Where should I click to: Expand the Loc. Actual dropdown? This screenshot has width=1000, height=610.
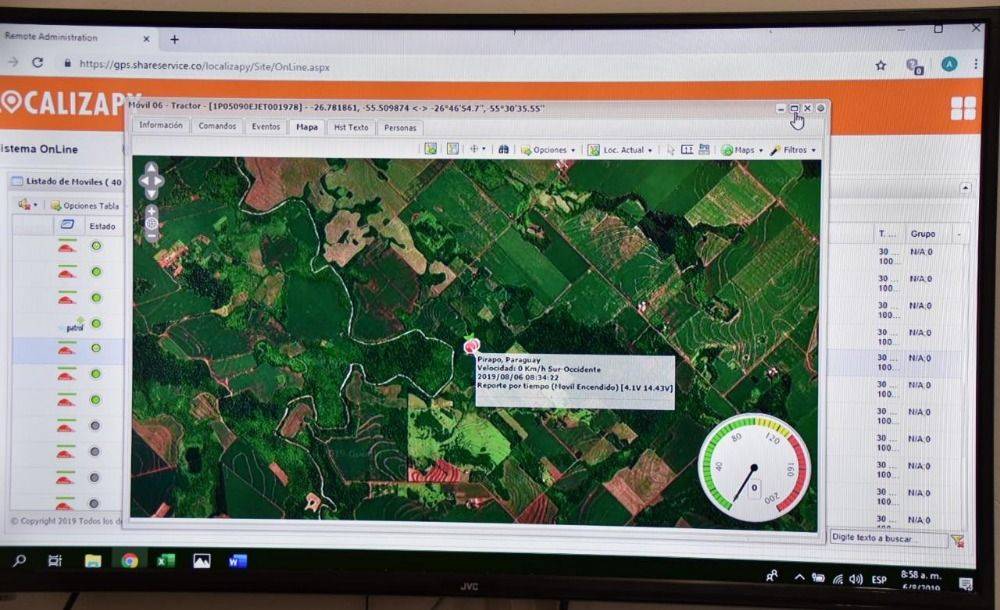tap(621, 150)
